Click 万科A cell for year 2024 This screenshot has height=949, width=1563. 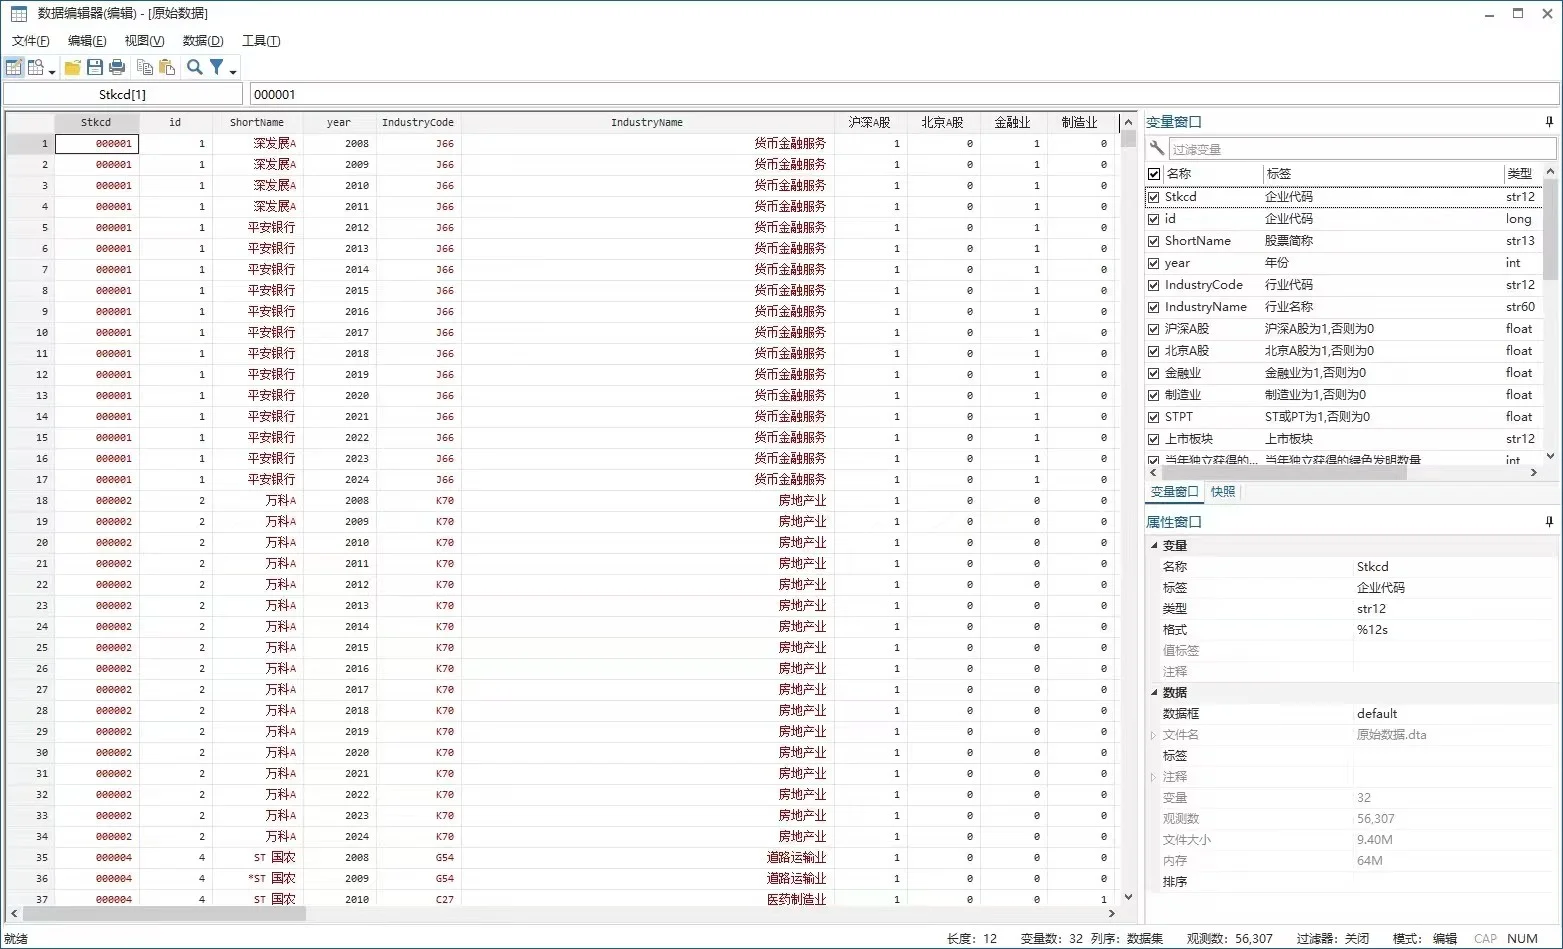click(258, 837)
